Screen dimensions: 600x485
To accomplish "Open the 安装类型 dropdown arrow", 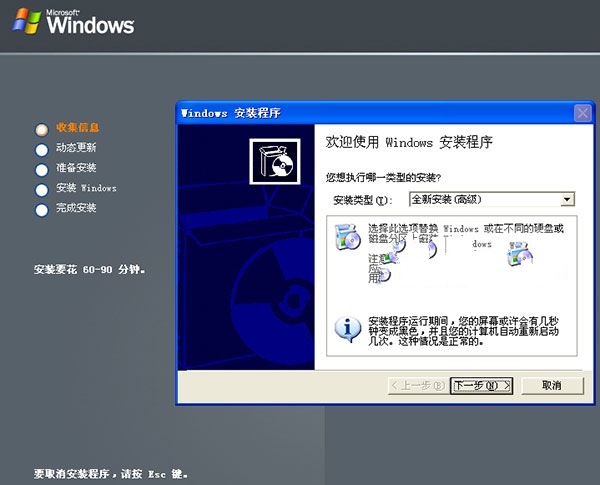I will (567, 199).
